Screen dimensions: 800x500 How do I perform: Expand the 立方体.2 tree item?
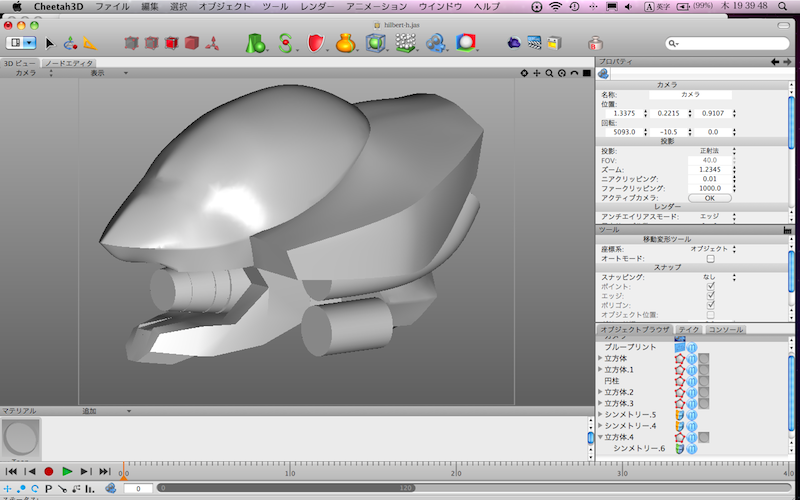point(600,392)
